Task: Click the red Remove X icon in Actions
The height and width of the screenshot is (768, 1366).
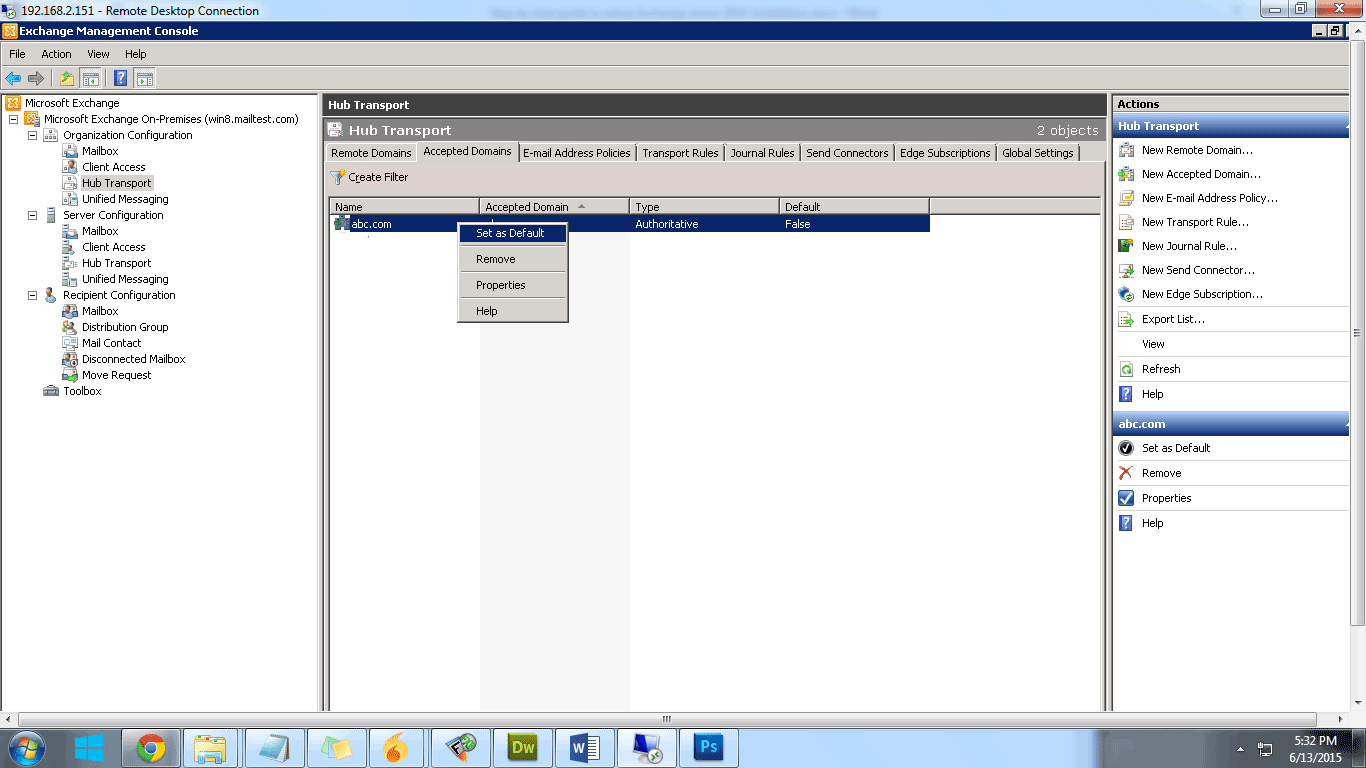Action: point(1125,473)
